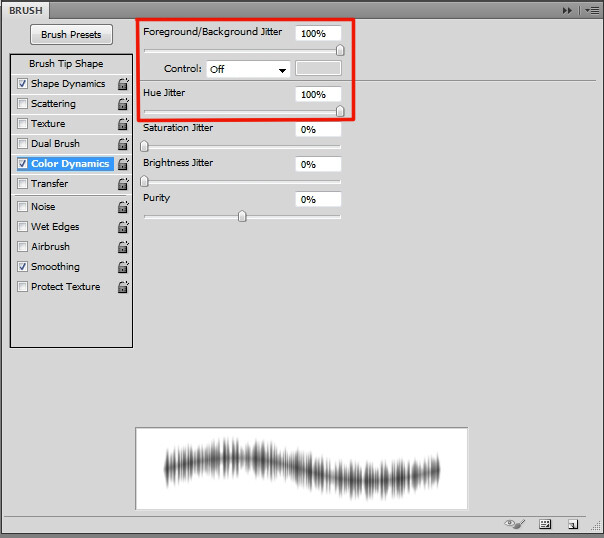Select Shape Dynamics label in list
Viewport: 604px width, 538px height.
tap(68, 84)
